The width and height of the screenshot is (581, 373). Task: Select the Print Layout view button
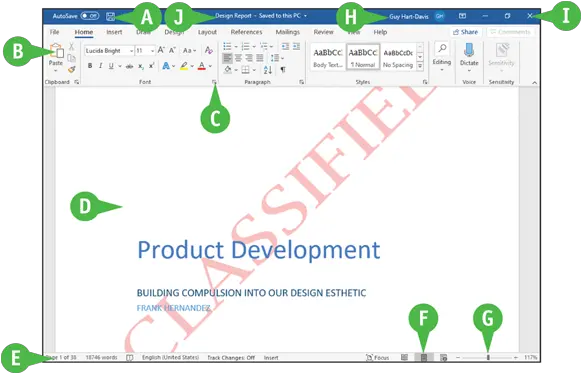[x=424, y=357]
